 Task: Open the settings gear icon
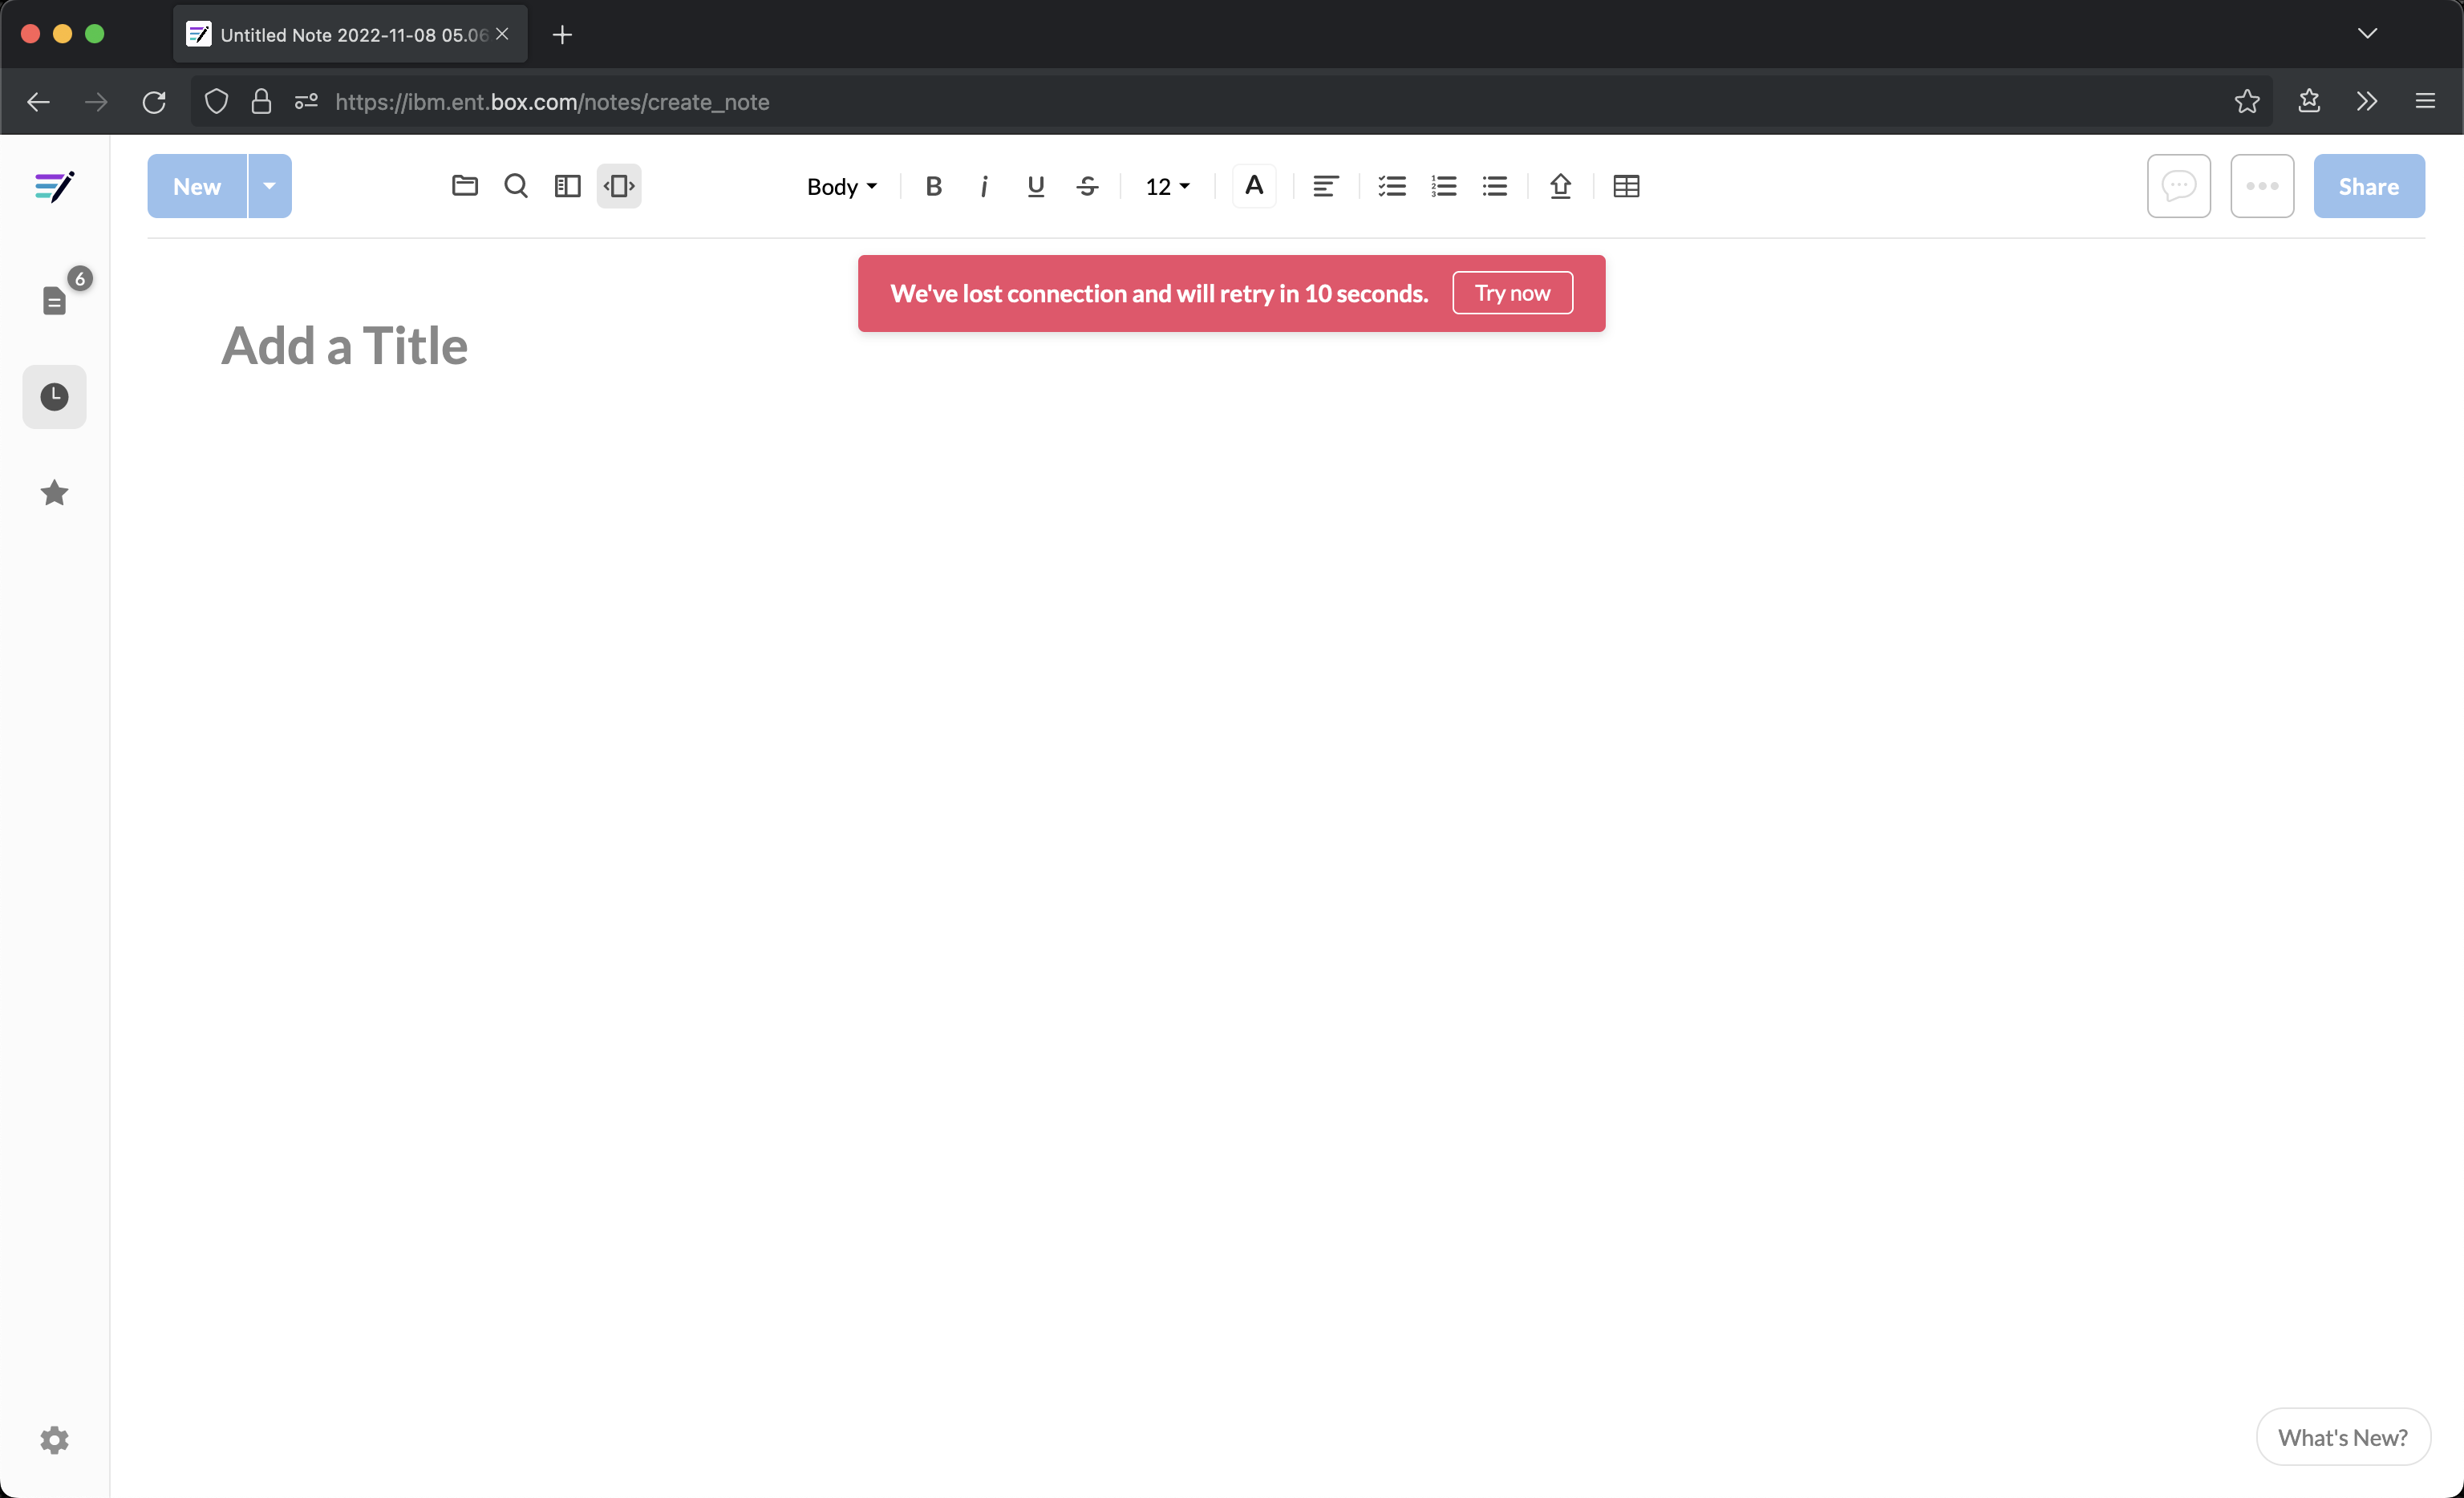[x=54, y=1440]
